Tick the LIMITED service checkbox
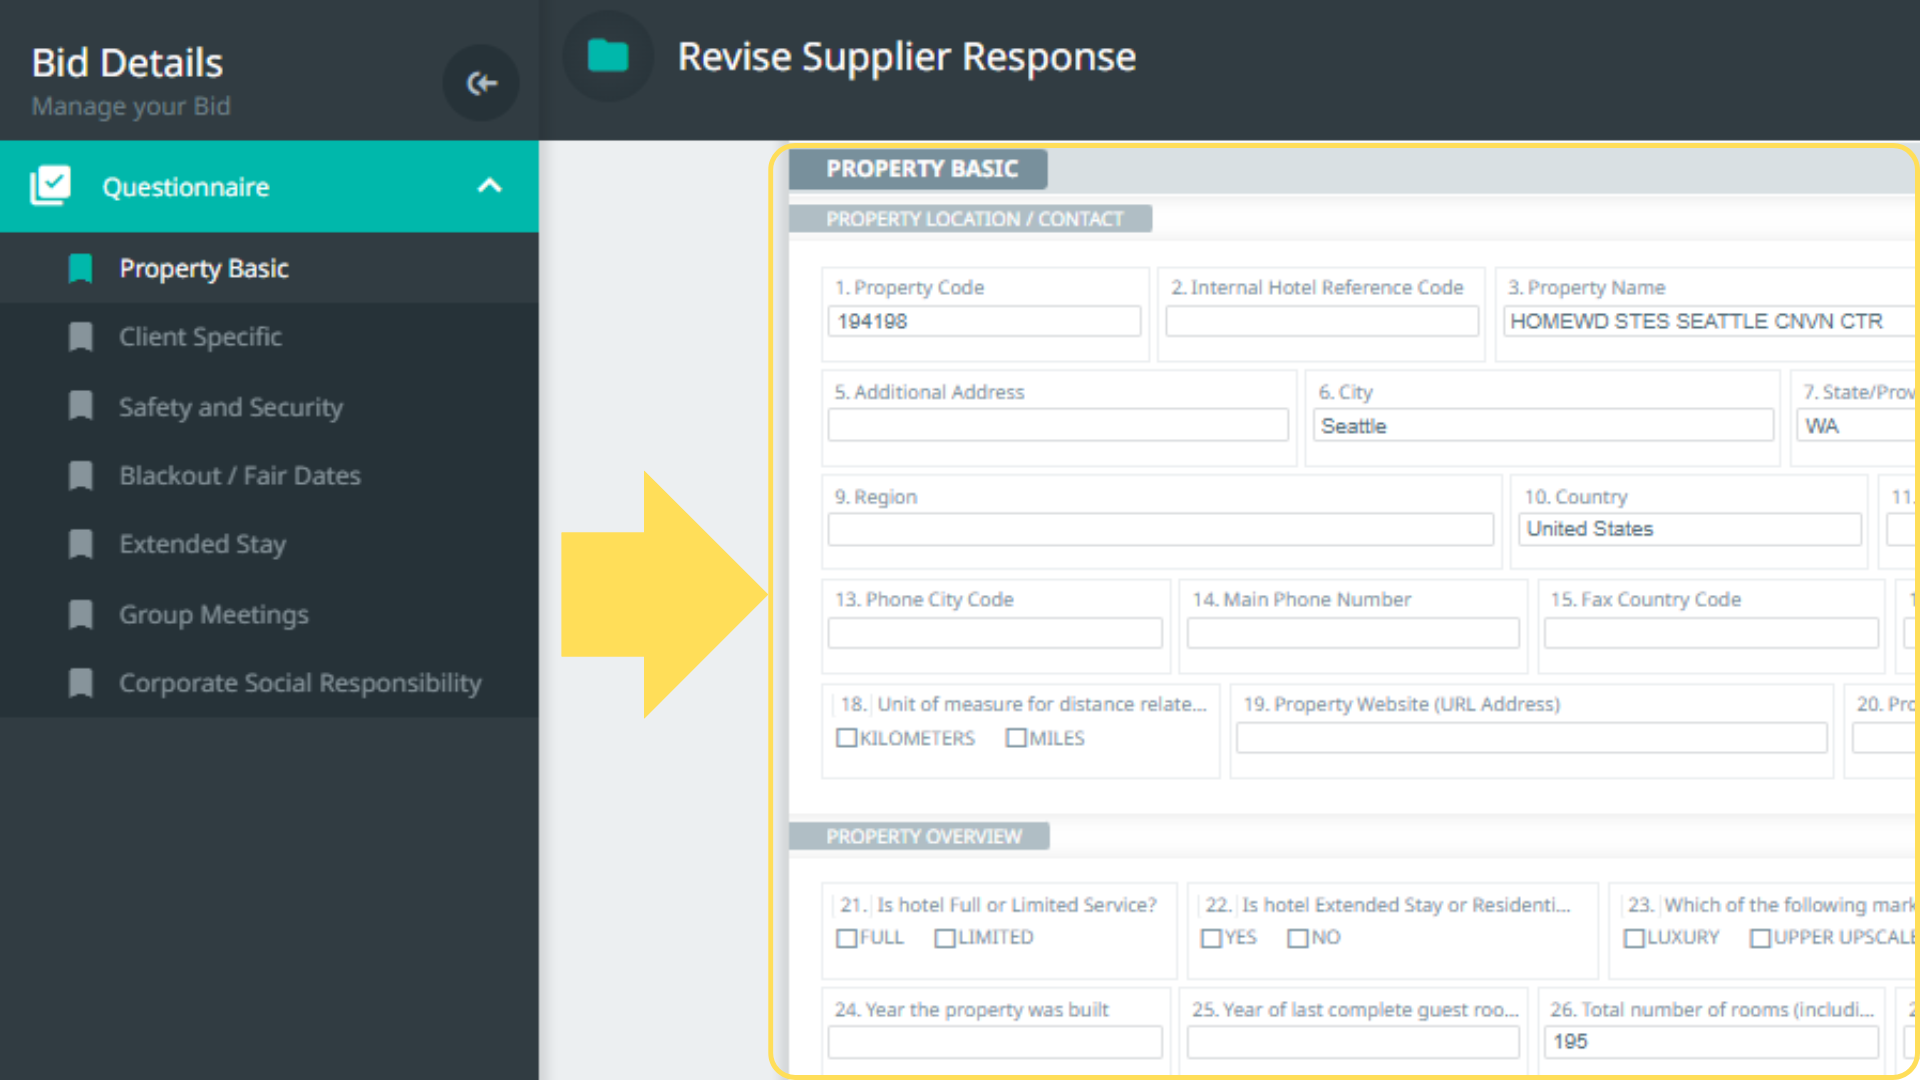This screenshot has height=1080, width=1920. pos(944,938)
